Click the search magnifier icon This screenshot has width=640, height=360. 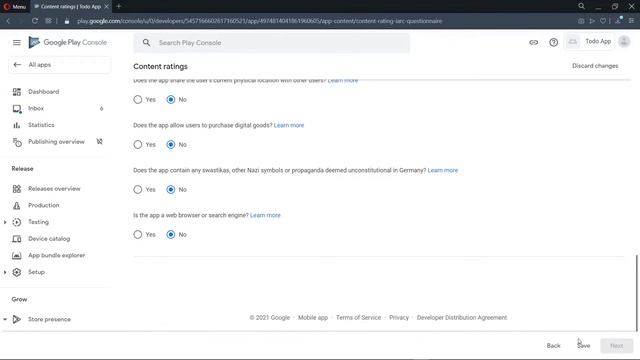147,42
